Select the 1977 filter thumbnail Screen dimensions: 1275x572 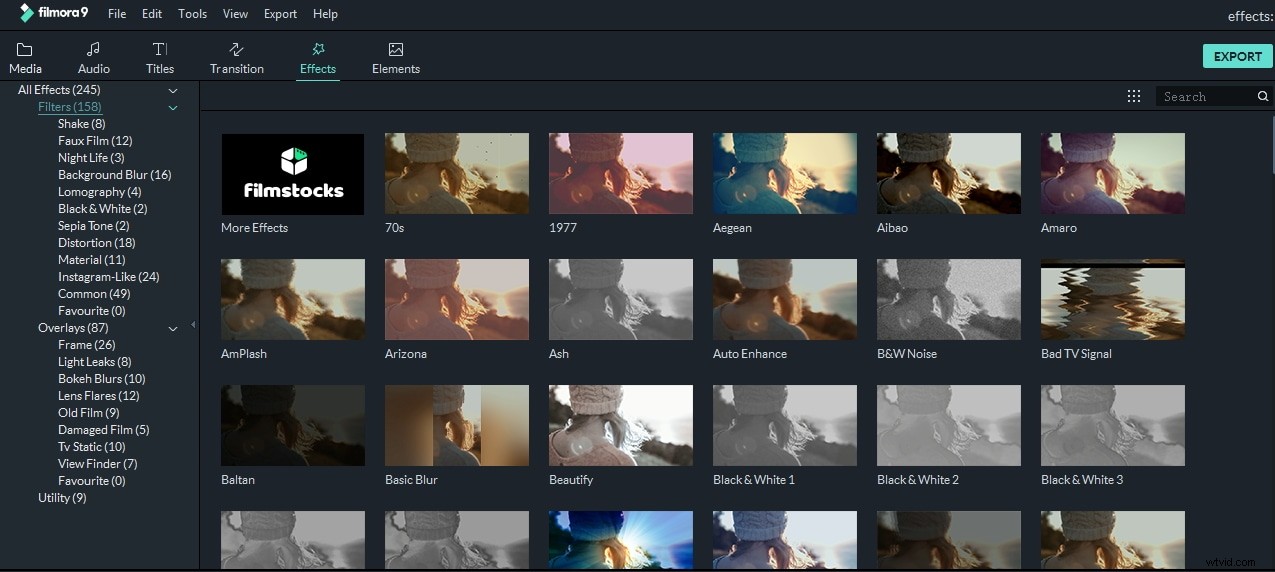[621, 174]
